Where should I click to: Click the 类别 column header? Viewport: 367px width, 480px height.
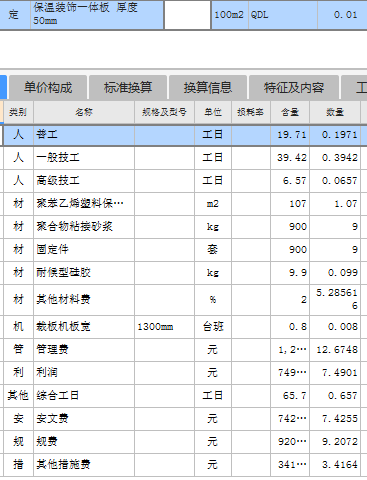[x=18, y=112]
